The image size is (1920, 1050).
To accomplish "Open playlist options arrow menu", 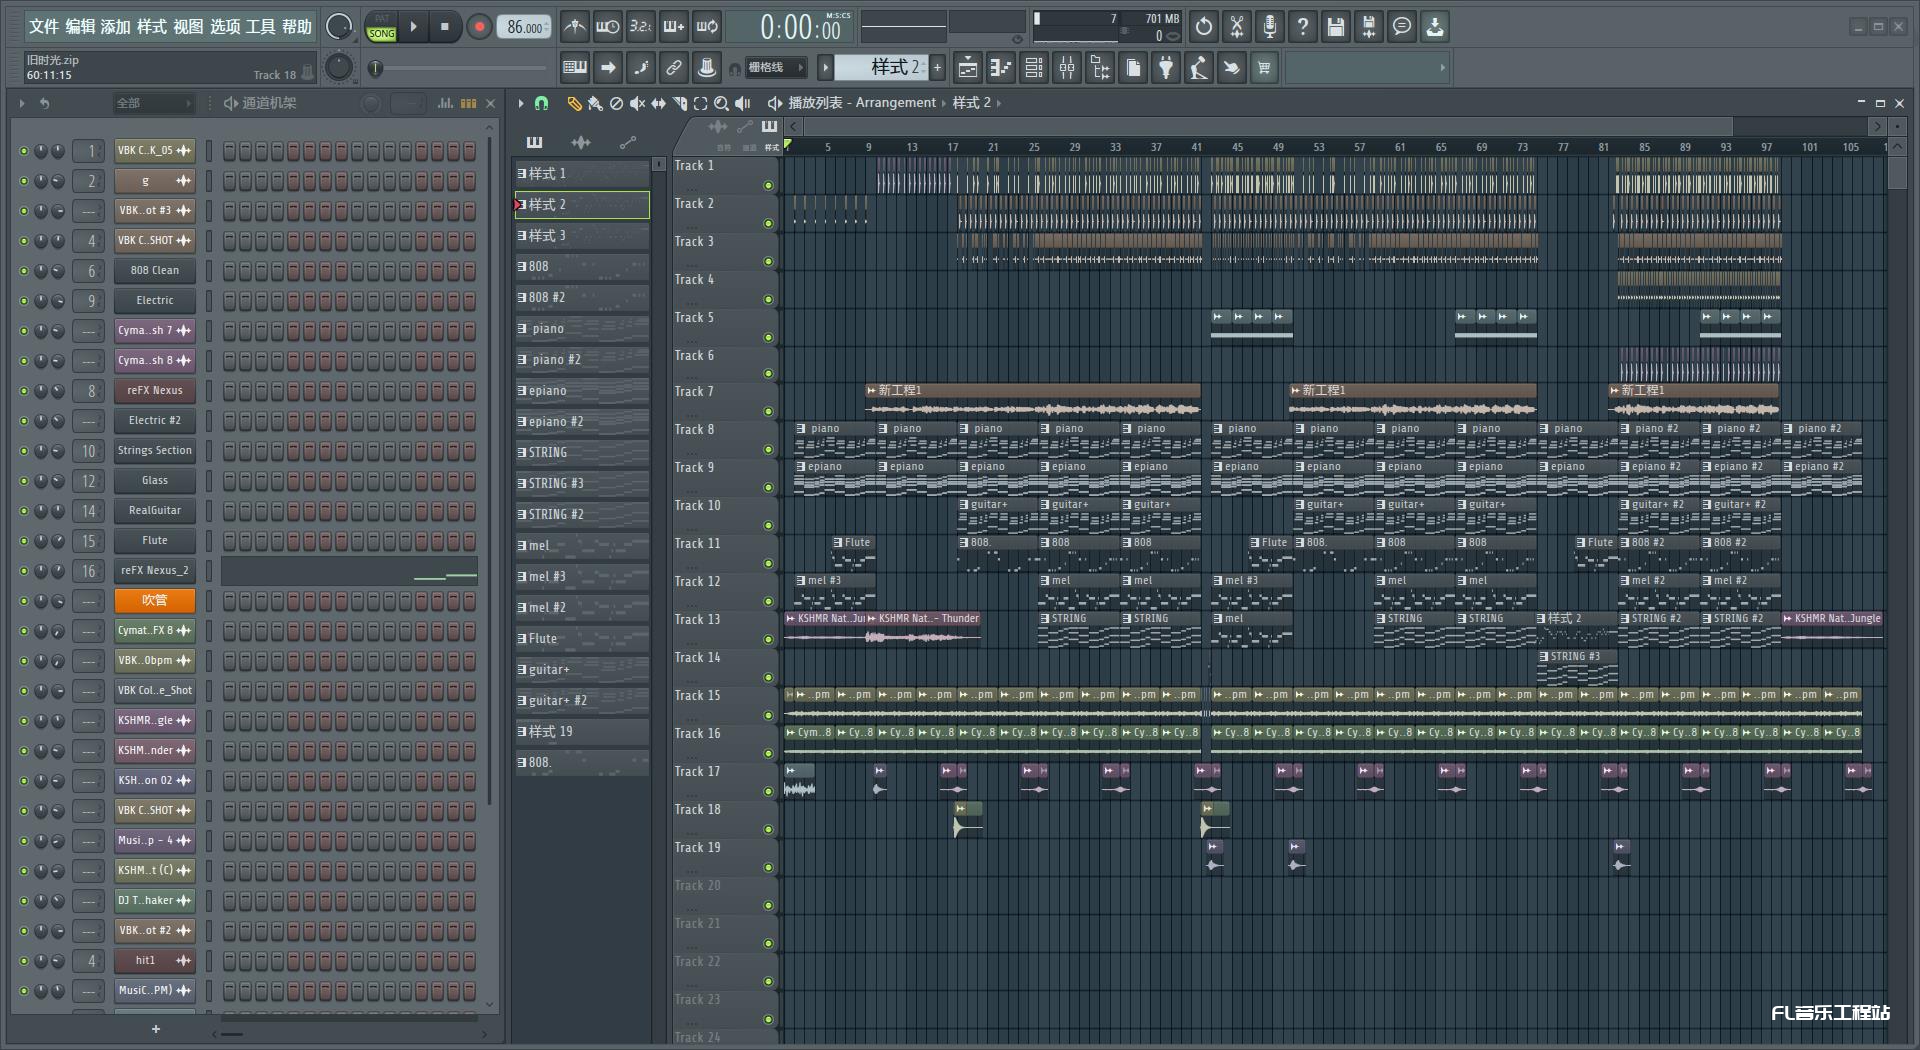I will (x=521, y=103).
